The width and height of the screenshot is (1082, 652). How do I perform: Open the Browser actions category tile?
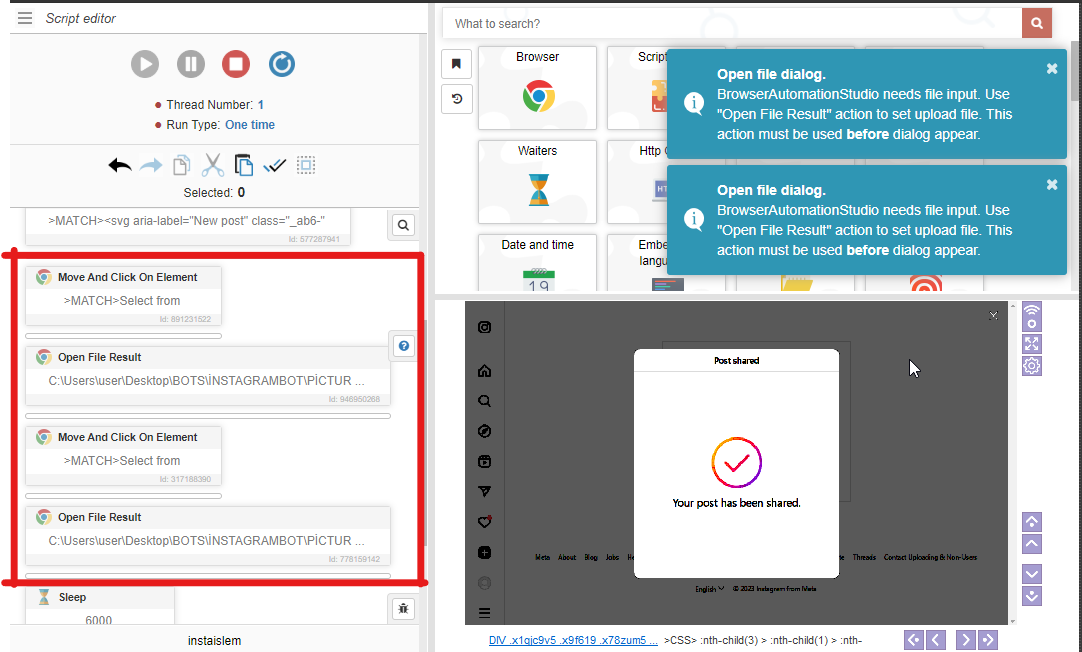tap(538, 88)
